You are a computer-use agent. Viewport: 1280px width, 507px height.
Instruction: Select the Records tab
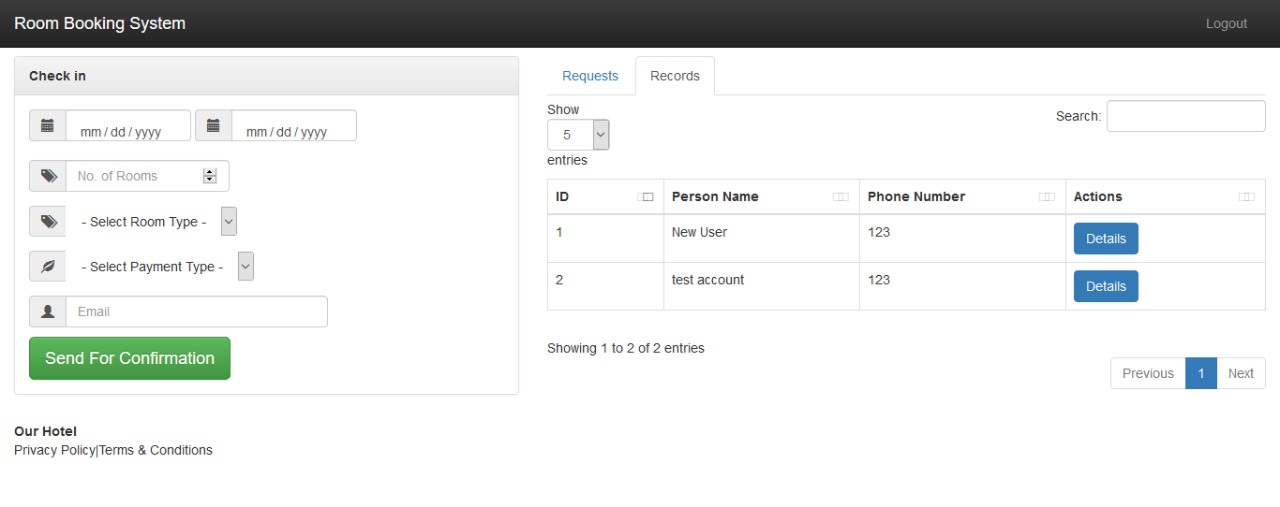675,76
